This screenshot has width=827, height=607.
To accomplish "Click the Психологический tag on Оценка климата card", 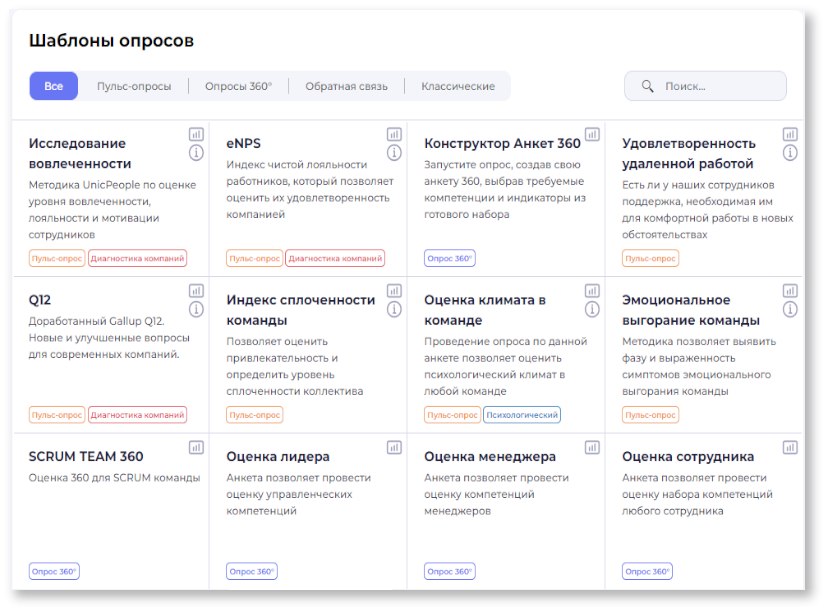I will [522, 415].
